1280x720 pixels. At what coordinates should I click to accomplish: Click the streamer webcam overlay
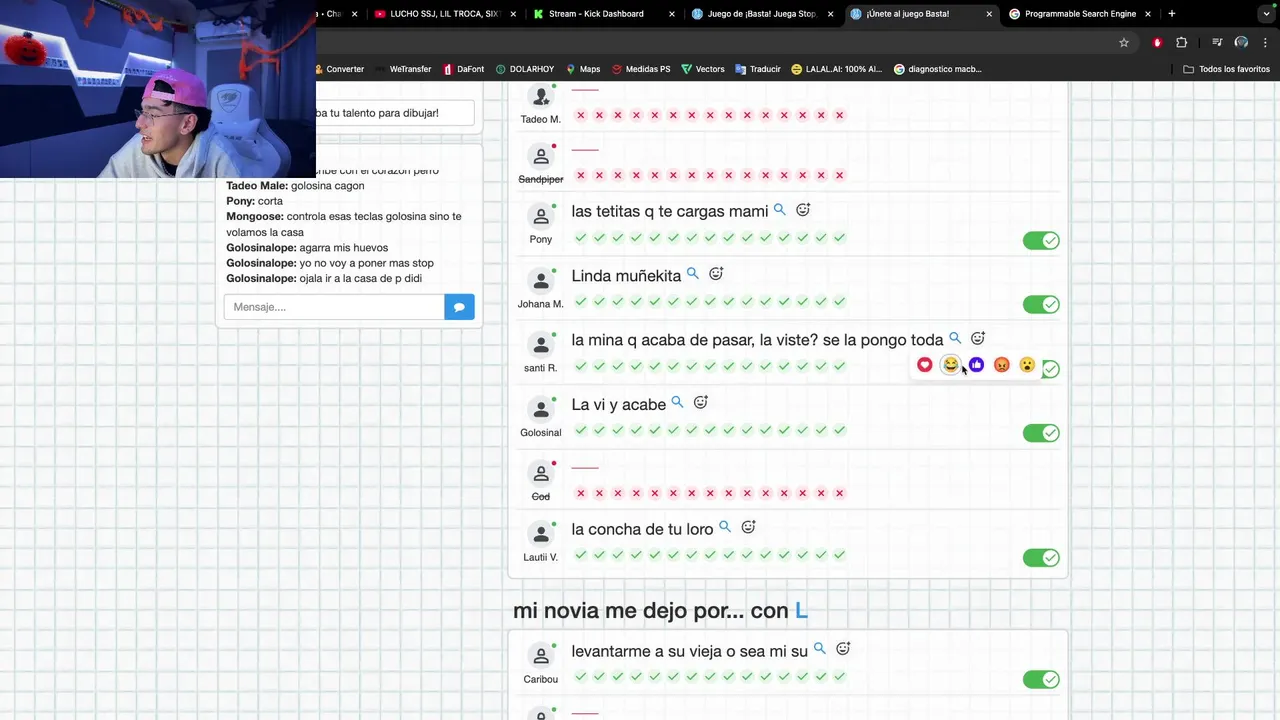pyautogui.click(x=158, y=89)
